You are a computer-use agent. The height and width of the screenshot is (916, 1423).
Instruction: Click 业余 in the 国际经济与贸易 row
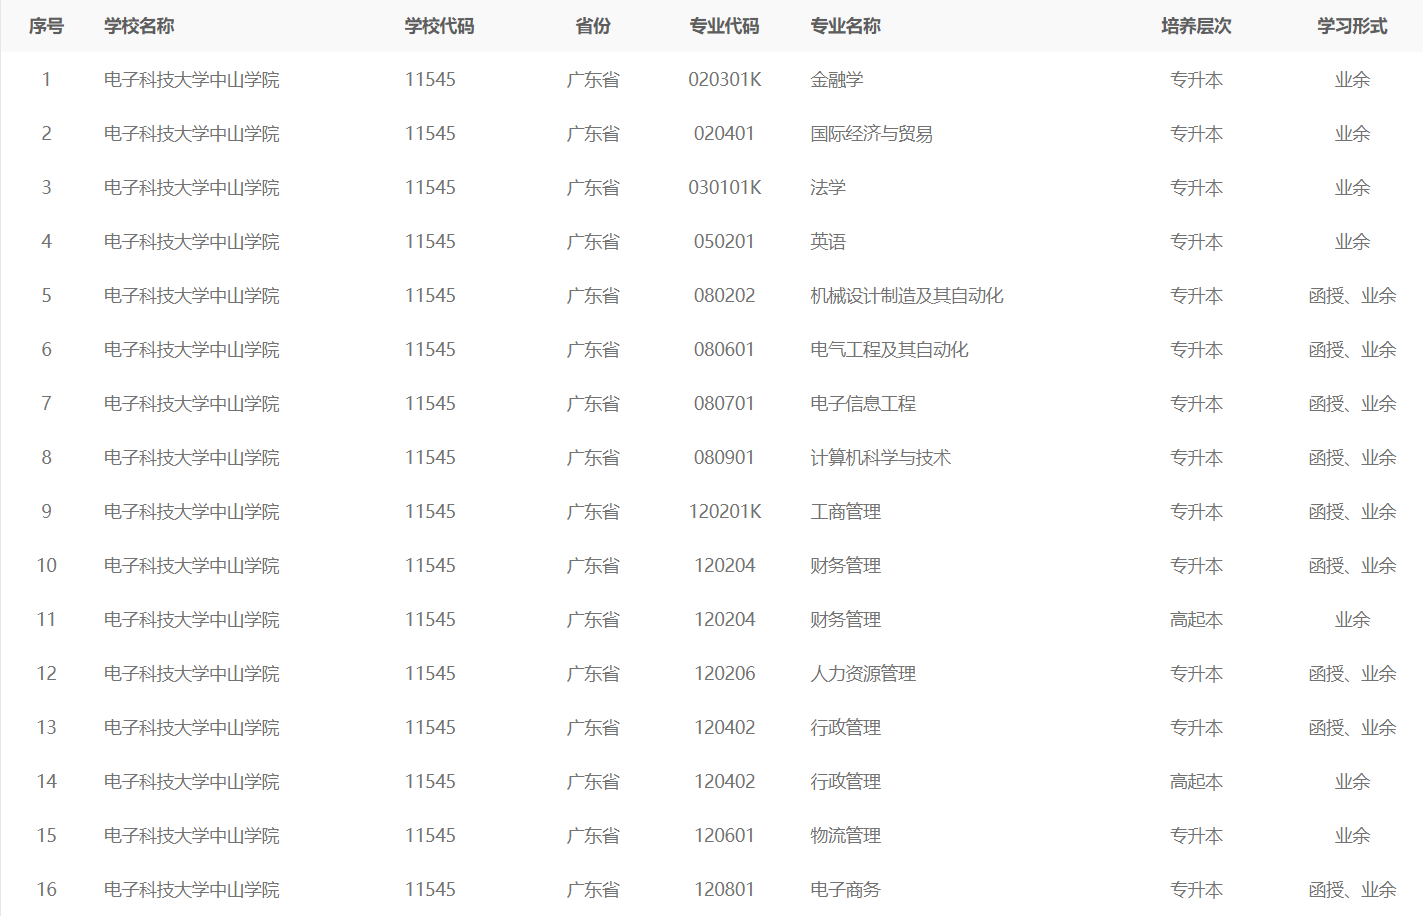(1352, 134)
